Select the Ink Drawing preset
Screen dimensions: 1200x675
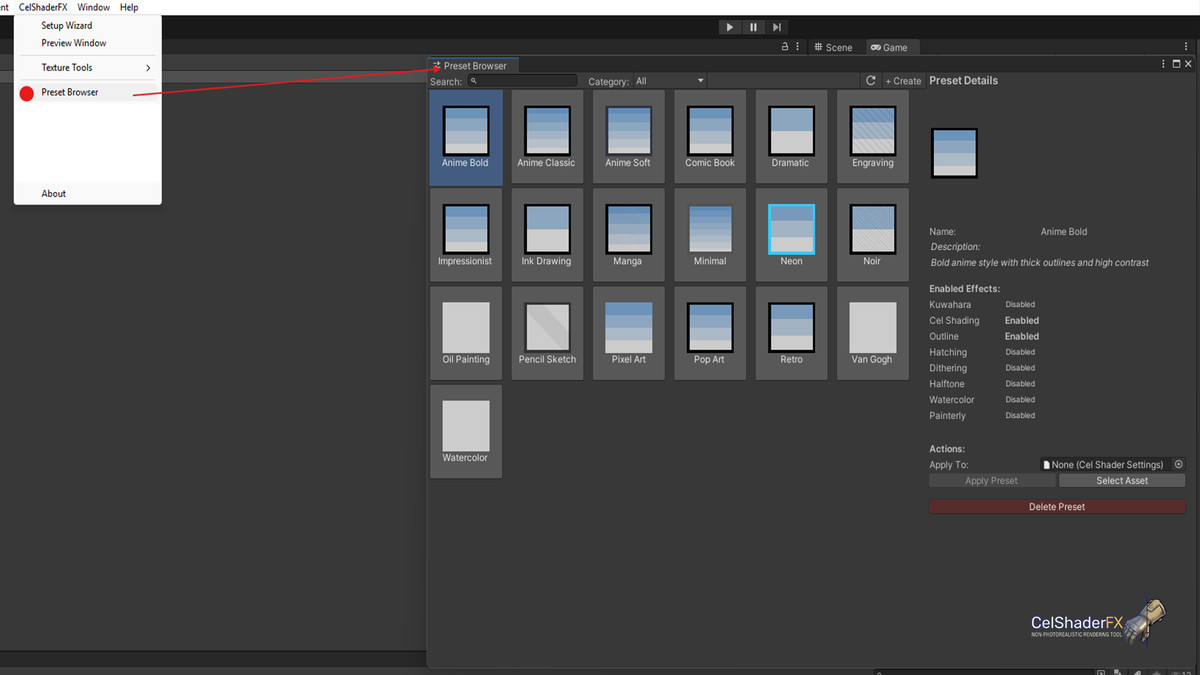[547, 236]
